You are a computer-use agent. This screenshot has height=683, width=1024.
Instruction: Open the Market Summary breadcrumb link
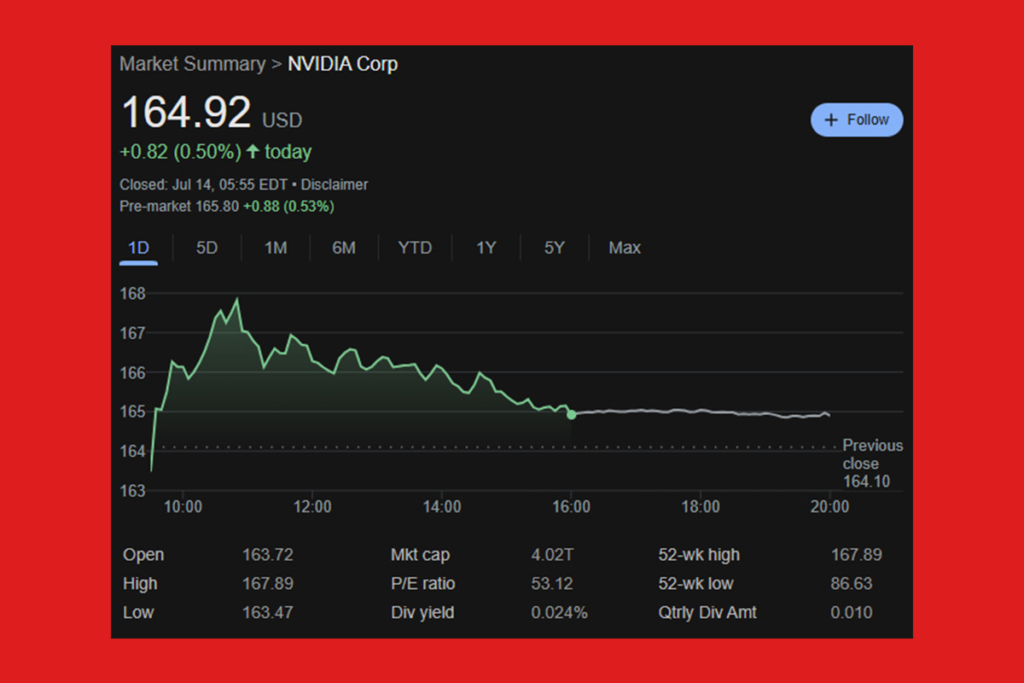(192, 64)
